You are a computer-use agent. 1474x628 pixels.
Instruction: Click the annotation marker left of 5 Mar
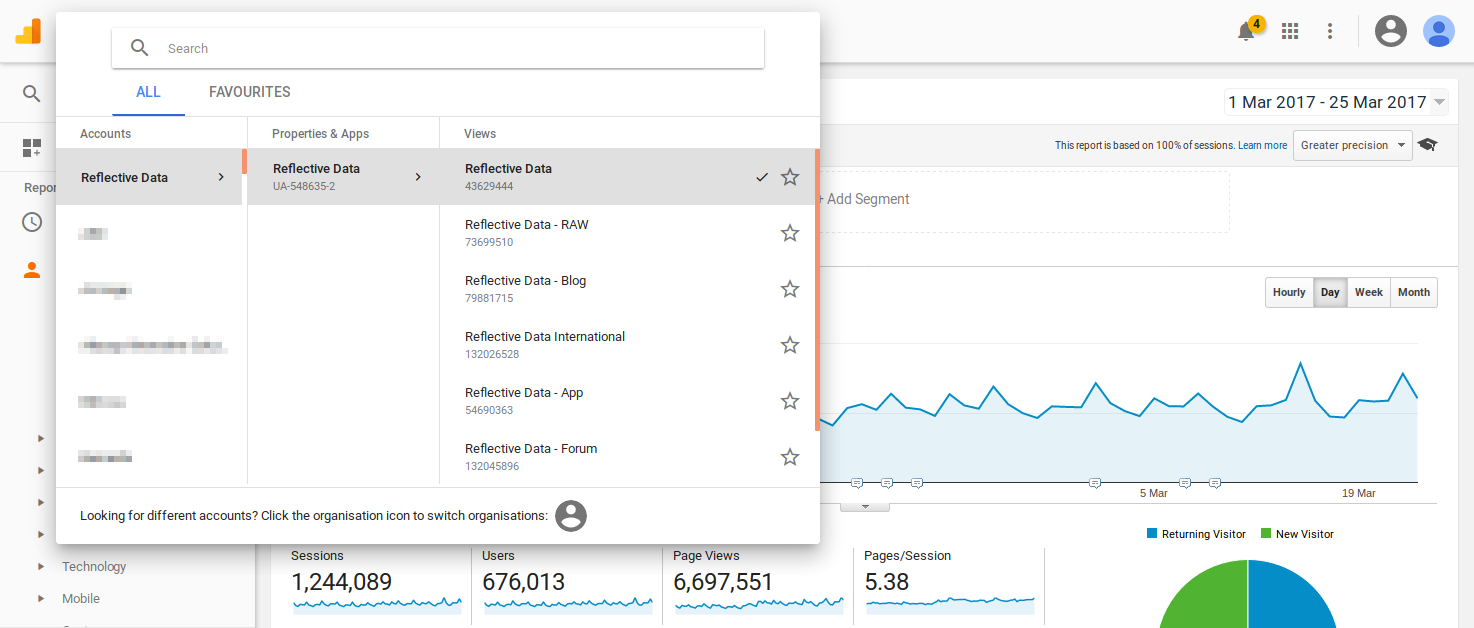[x=1095, y=483]
